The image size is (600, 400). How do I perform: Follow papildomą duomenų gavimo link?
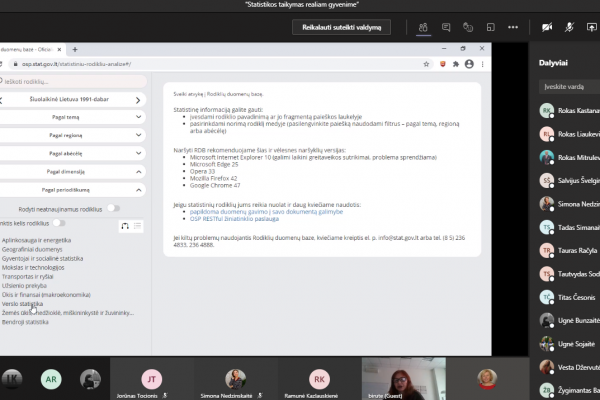pyautogui.click(x=266, y=212)
